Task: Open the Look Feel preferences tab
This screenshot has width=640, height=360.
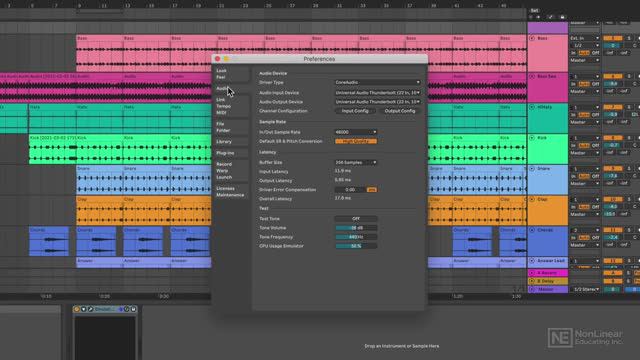Action: (x=231, y=74)
